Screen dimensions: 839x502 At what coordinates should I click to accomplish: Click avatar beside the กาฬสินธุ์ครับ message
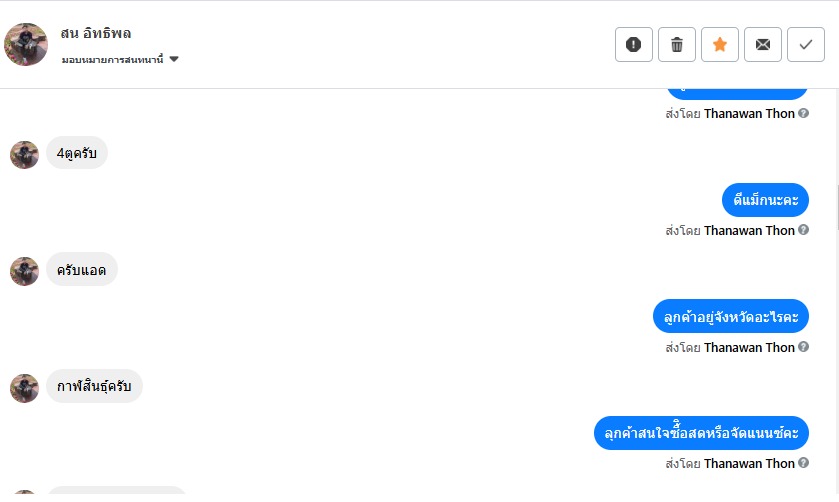24,388
